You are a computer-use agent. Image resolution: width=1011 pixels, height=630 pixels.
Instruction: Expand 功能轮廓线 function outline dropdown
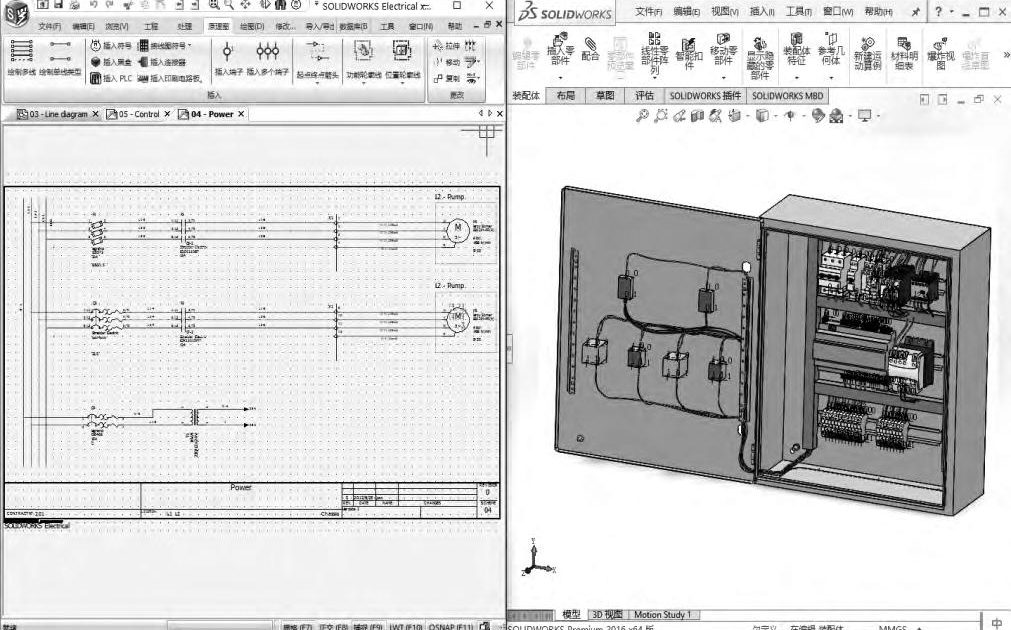click(x=364, y=84)
